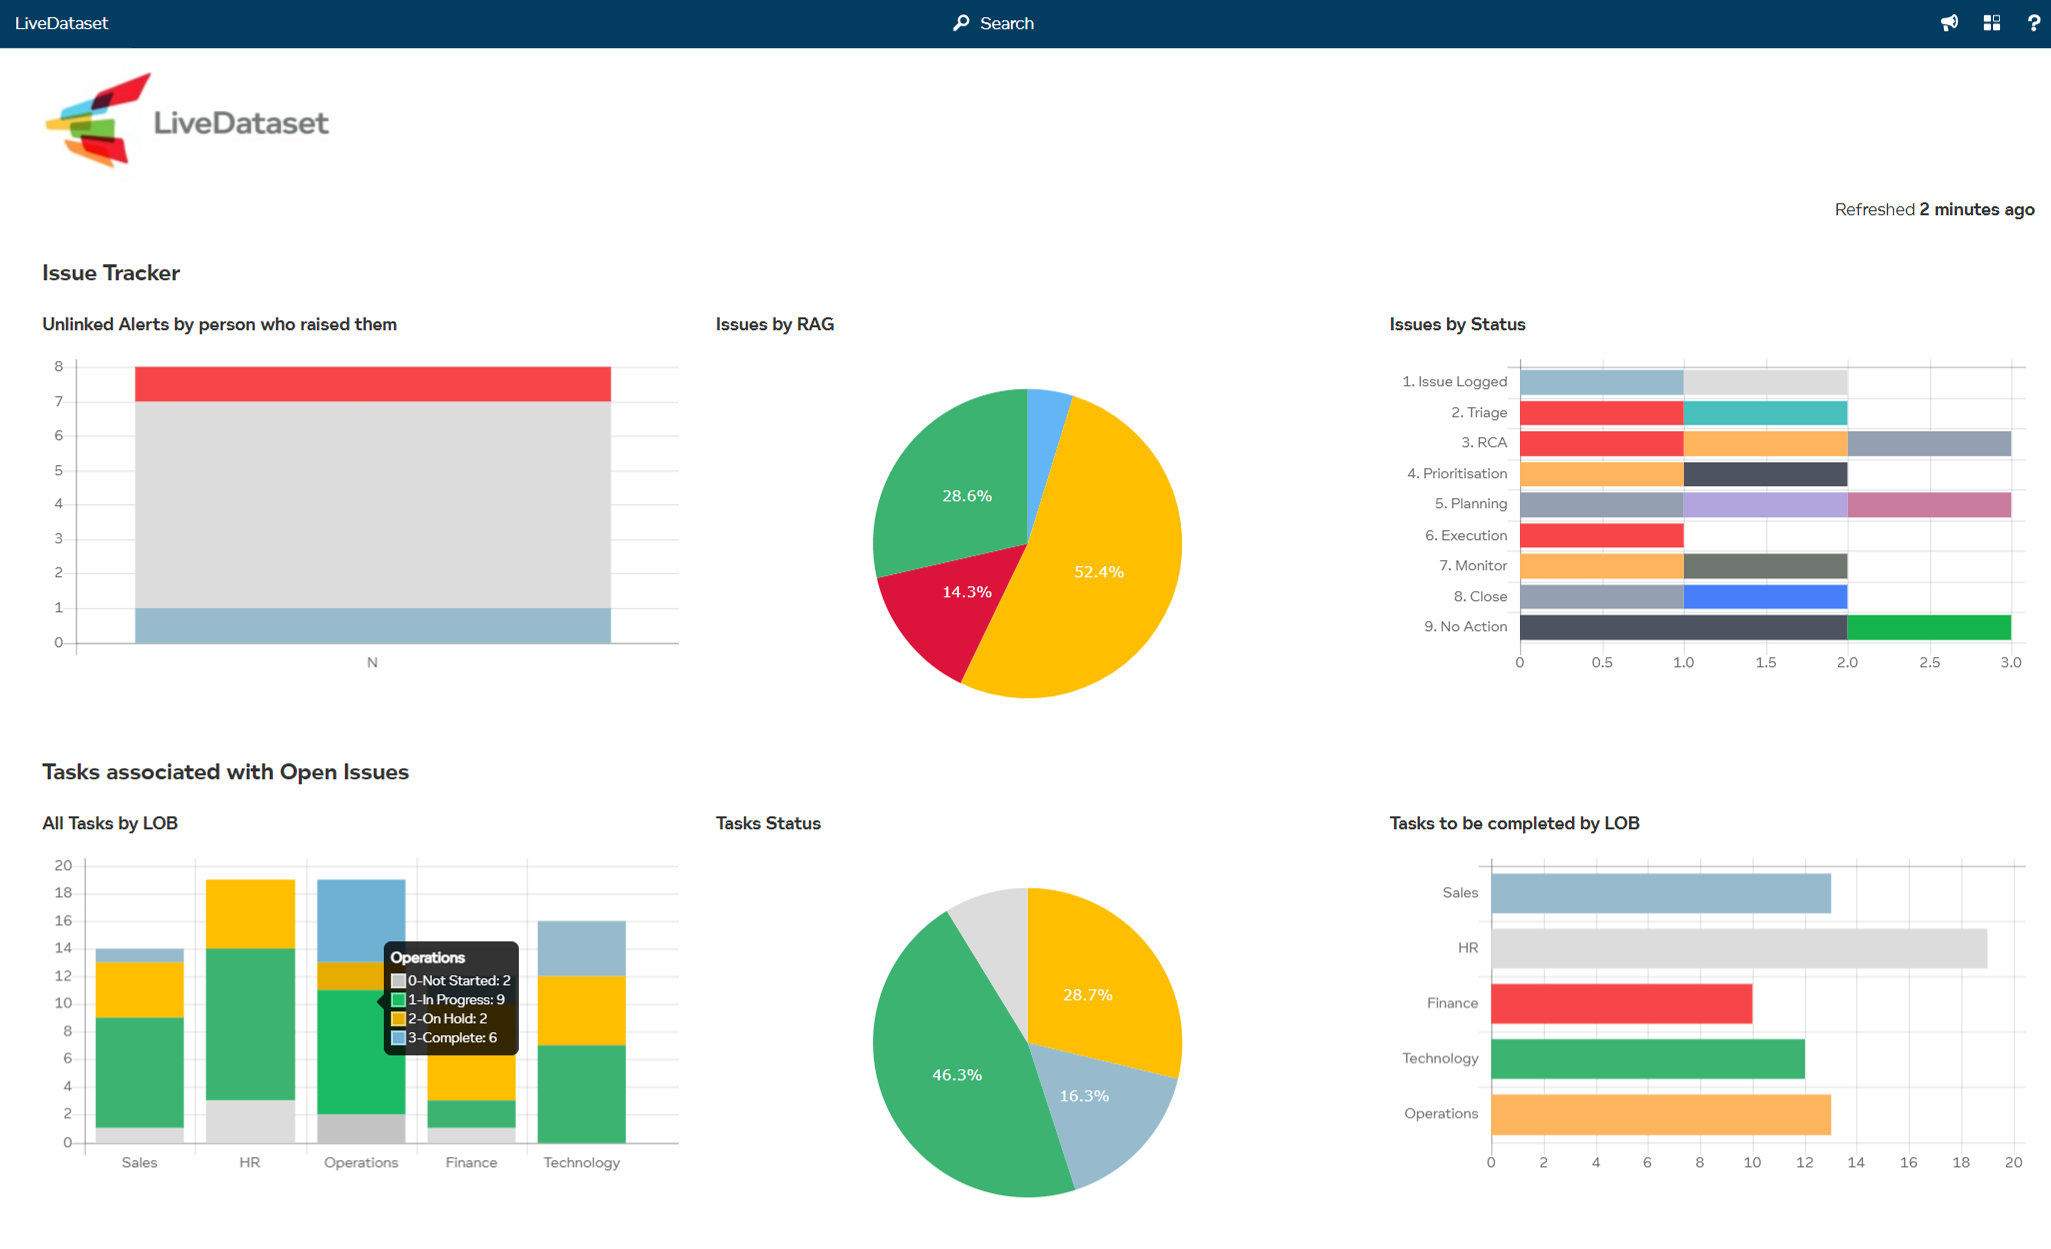Click the megaphone announcements icon
This screenshot has height=1249, width=2051.
(1949, 23)
